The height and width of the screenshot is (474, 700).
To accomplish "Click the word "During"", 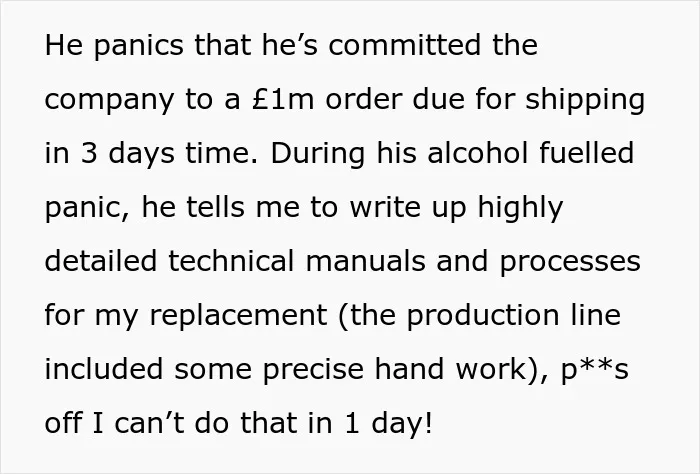I will click(x=318, y=155).
